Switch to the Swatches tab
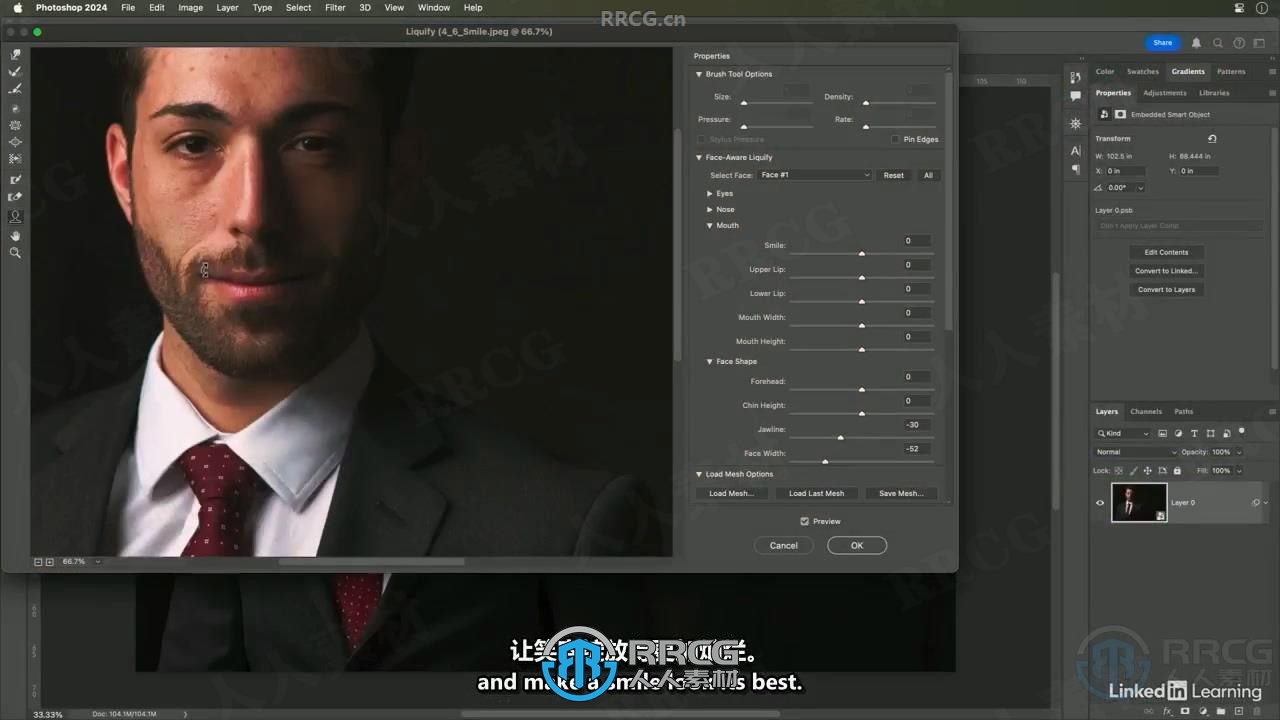This screenshot has height=720, width=1280. pos(1143,71)
